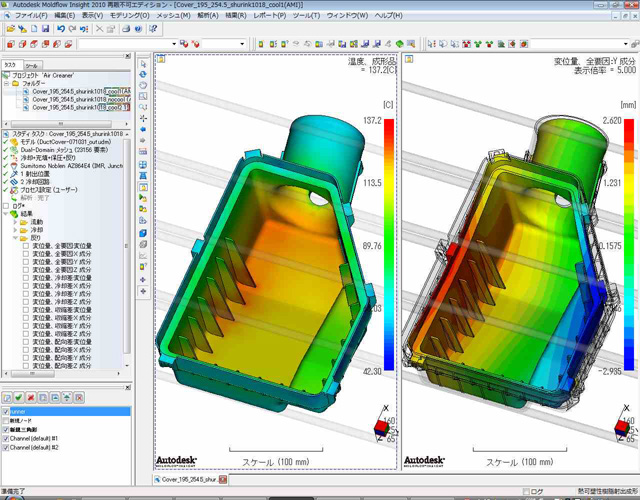This screenshot has width=640, height=500.
Task: Switch to the ツール tab in the left panel
Action: pyautogui.click(x=32, y=64)
